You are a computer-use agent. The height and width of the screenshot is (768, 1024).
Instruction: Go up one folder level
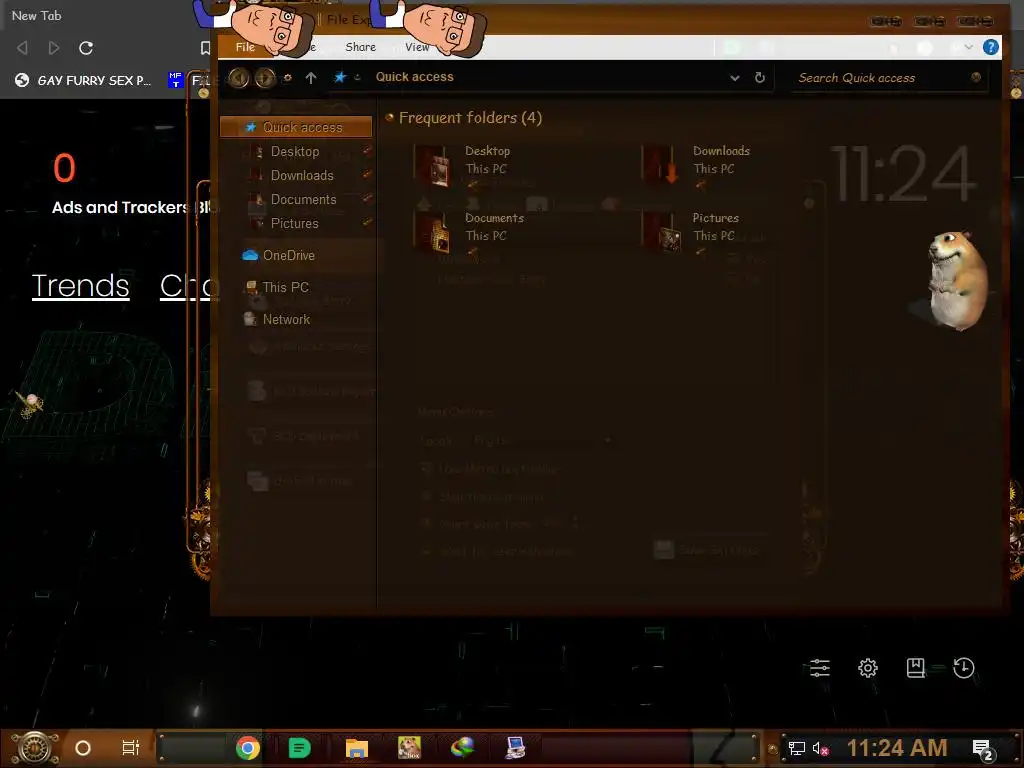click(x=311, y=78)
